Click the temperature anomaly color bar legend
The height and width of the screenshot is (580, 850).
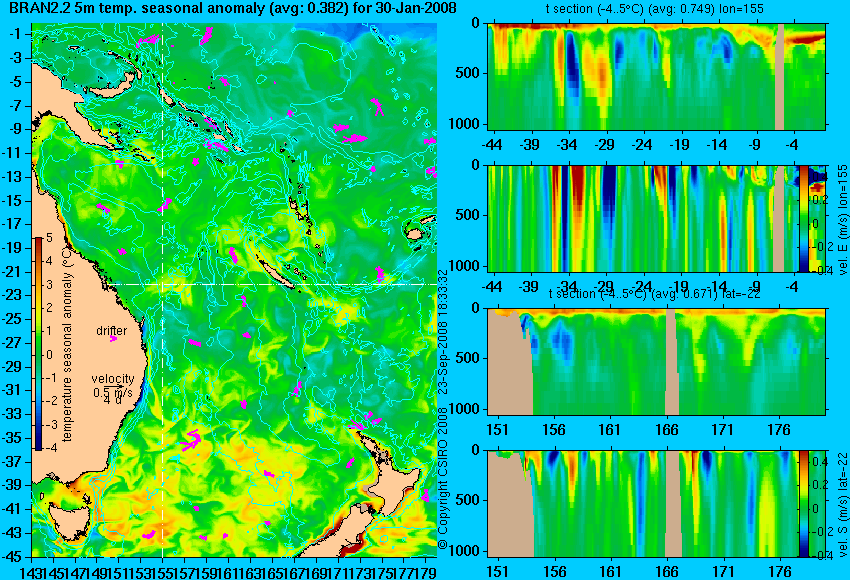pyautogui.click(x=39, y=344)
